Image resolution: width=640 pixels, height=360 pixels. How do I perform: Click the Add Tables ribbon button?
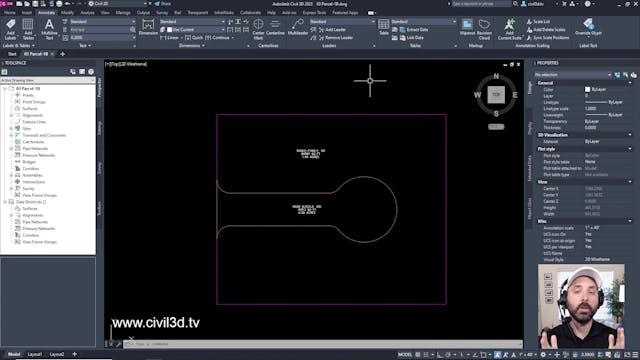28,29
